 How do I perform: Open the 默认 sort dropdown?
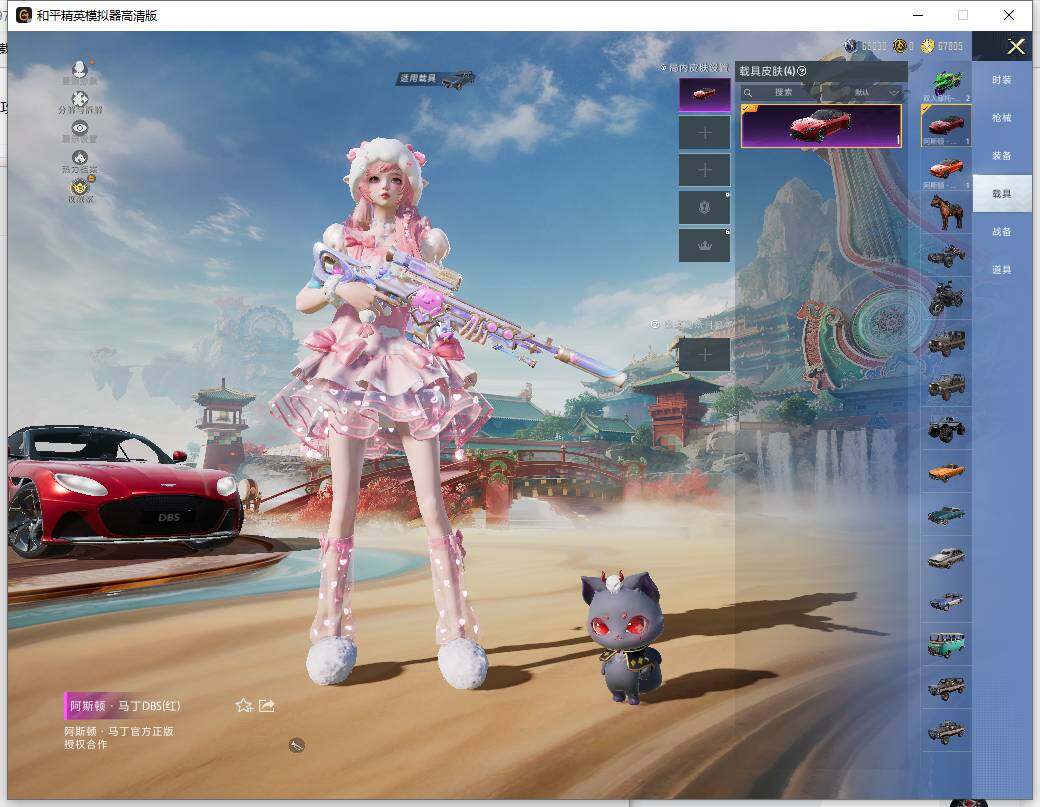862,92
